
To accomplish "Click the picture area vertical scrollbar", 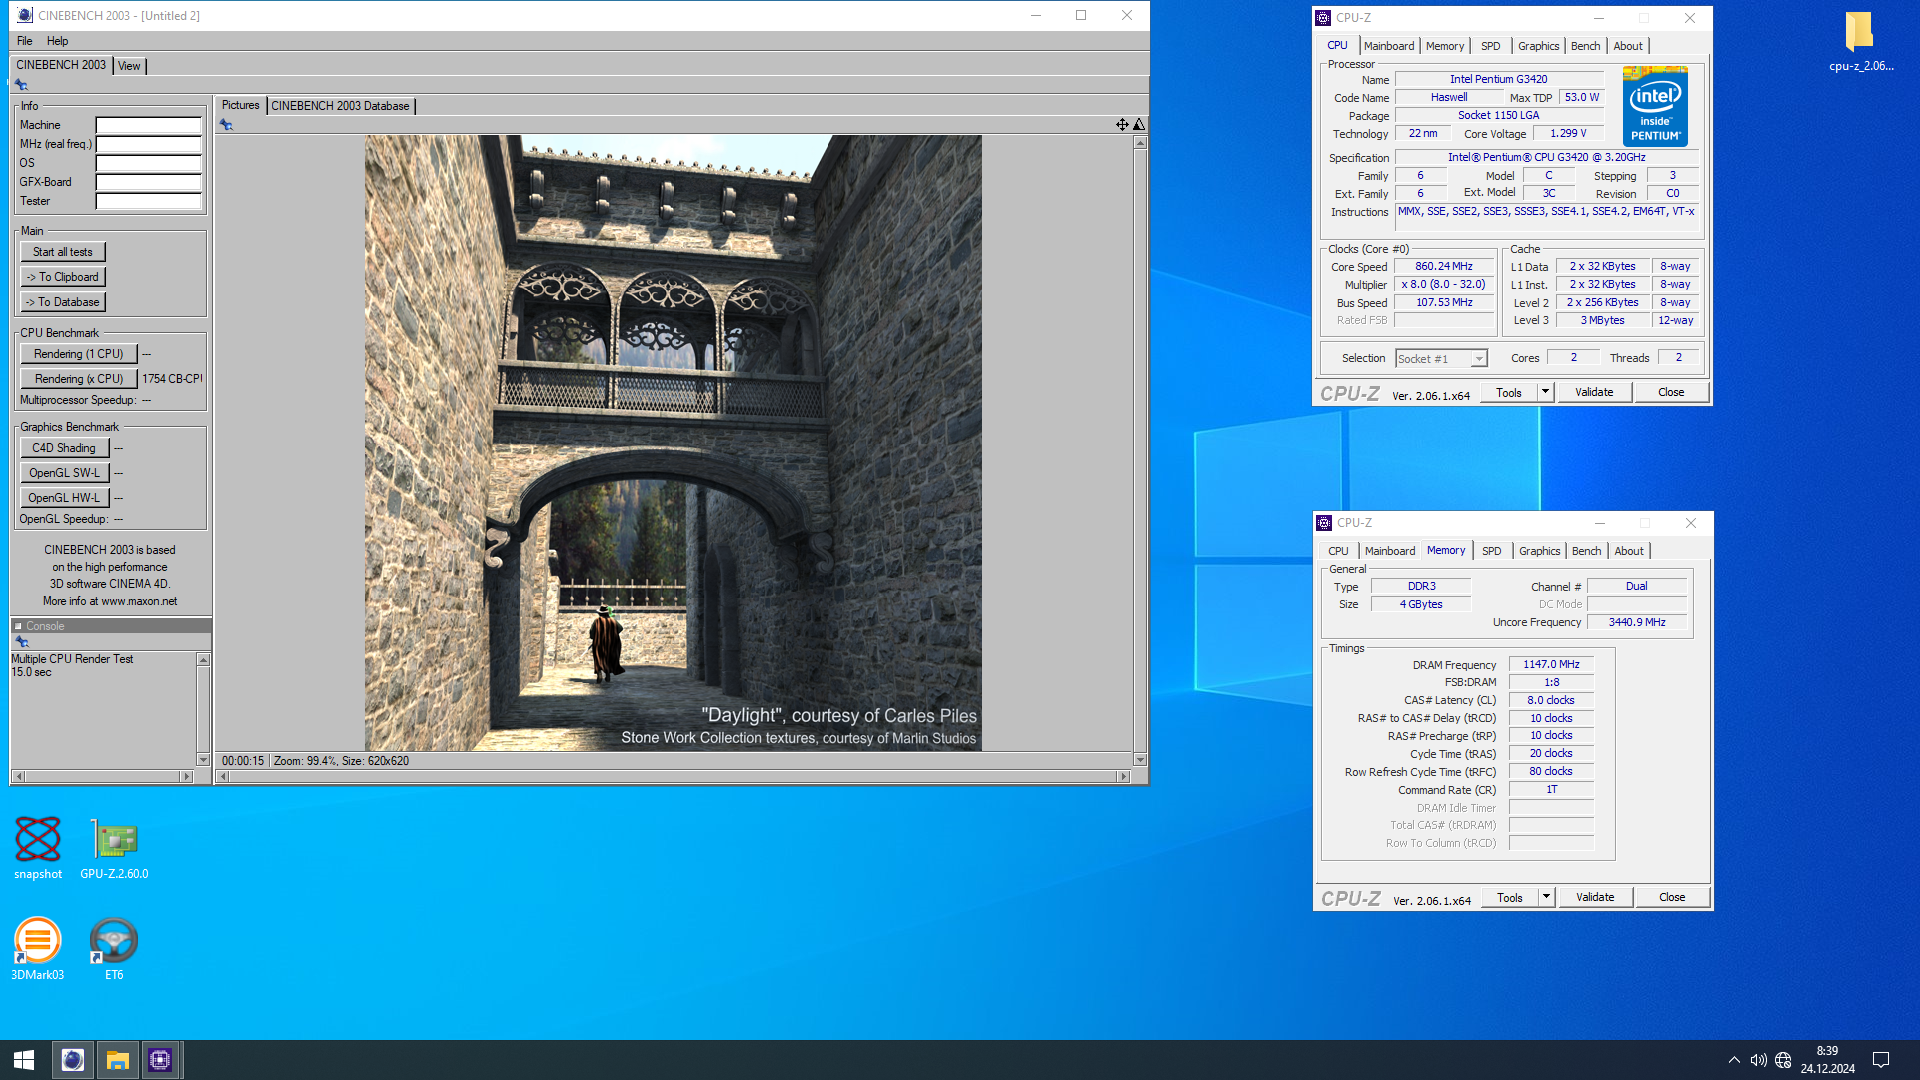I will (x=1140, y=451).
